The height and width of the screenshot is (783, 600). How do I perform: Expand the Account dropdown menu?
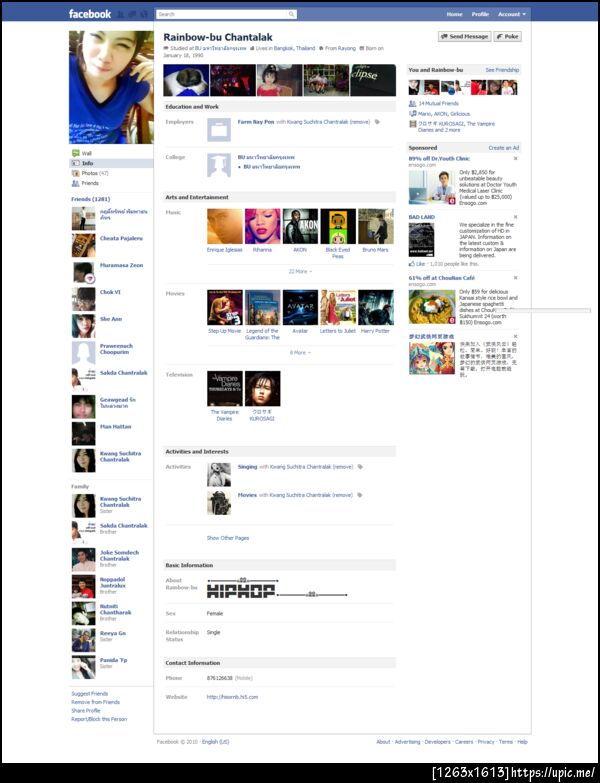512,14
